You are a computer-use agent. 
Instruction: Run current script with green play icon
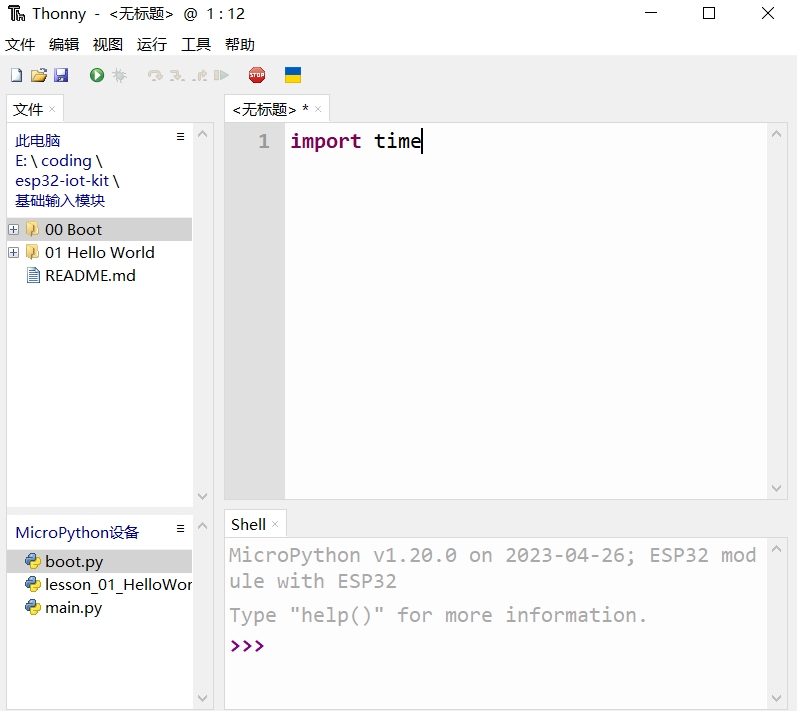(97, 76)
